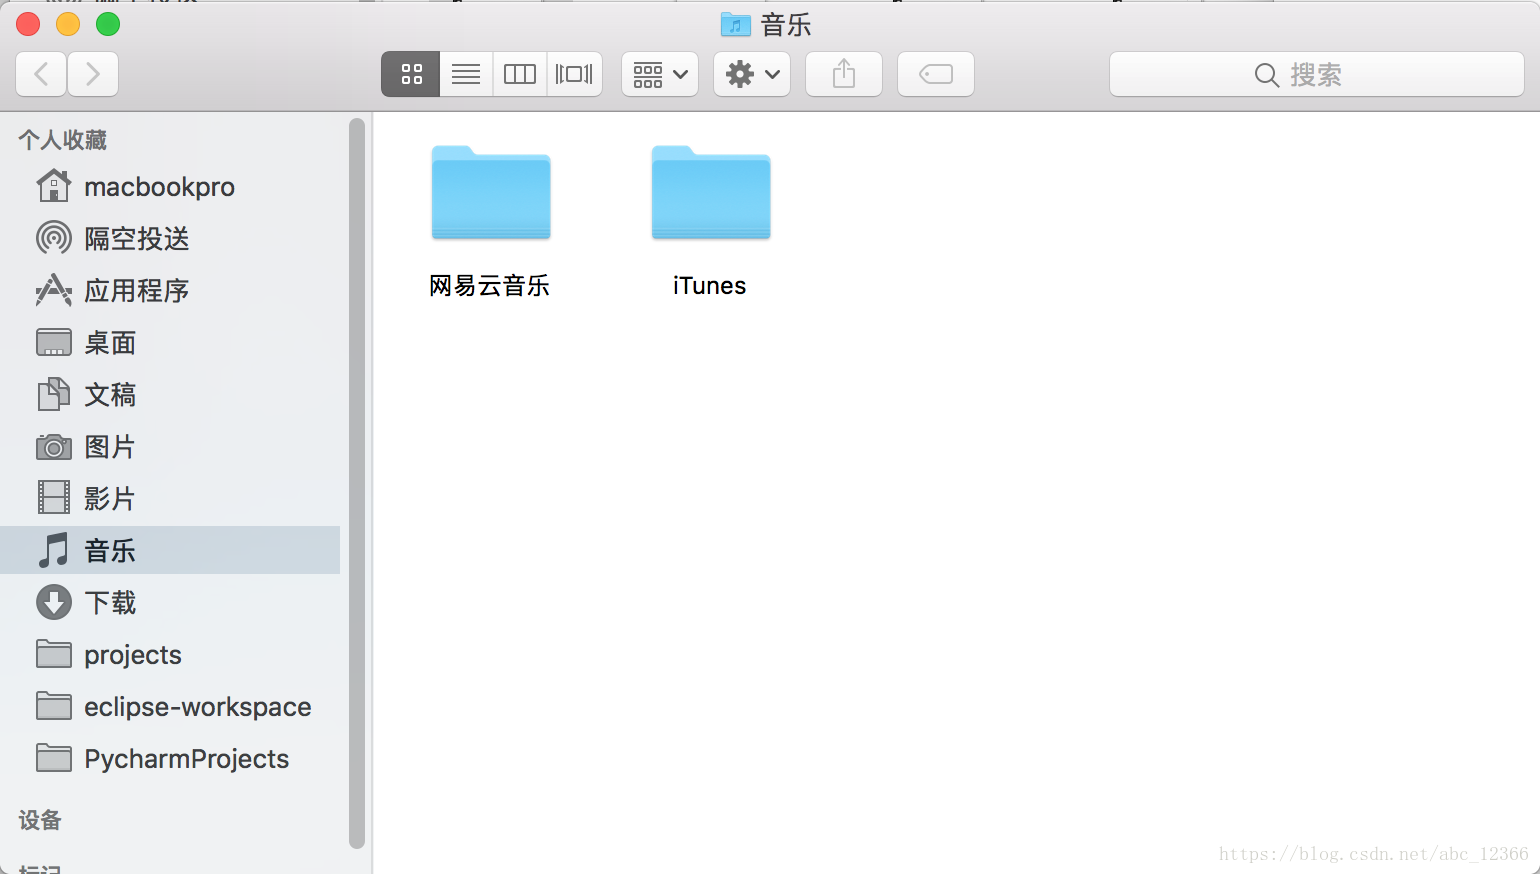
Task: Switch to list view mode
Action: 466,74
